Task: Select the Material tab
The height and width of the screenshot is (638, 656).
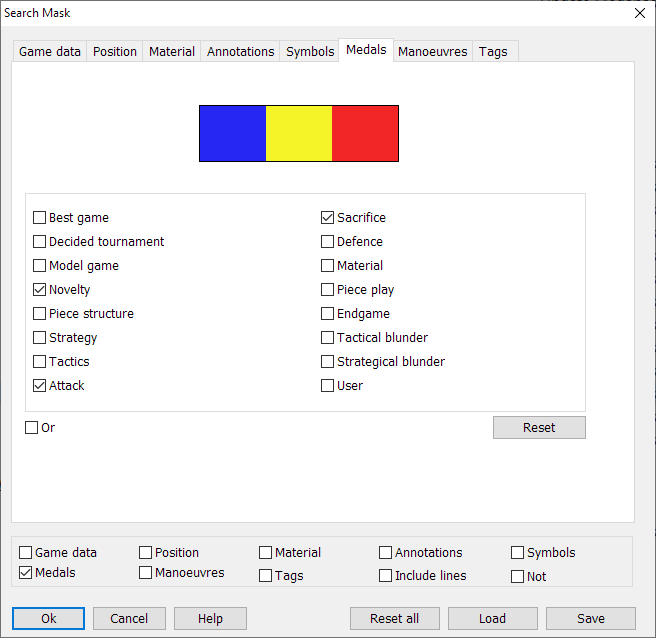Action: pos(172,51)
